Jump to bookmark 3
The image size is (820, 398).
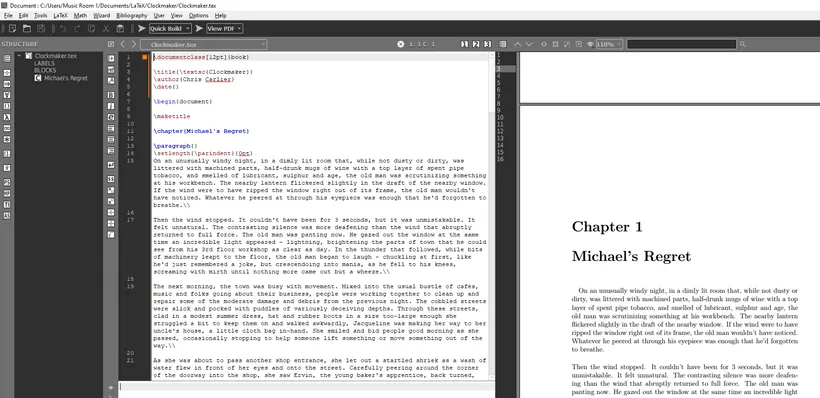(487, 44)
